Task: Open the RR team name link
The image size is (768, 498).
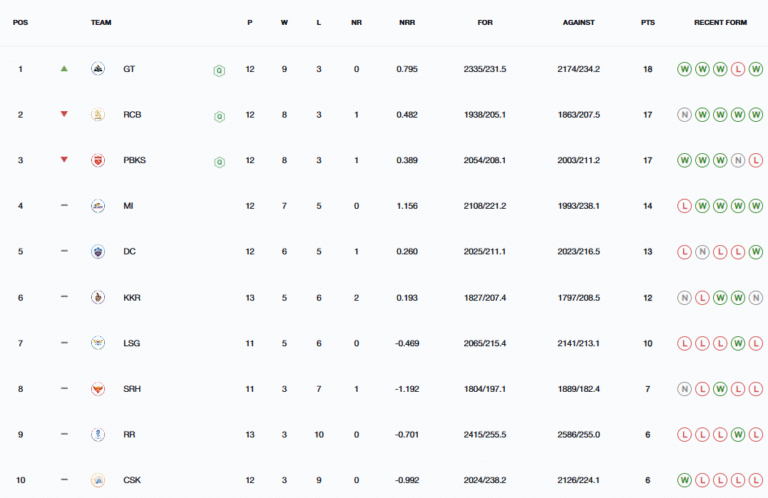Action: [129, 434]
